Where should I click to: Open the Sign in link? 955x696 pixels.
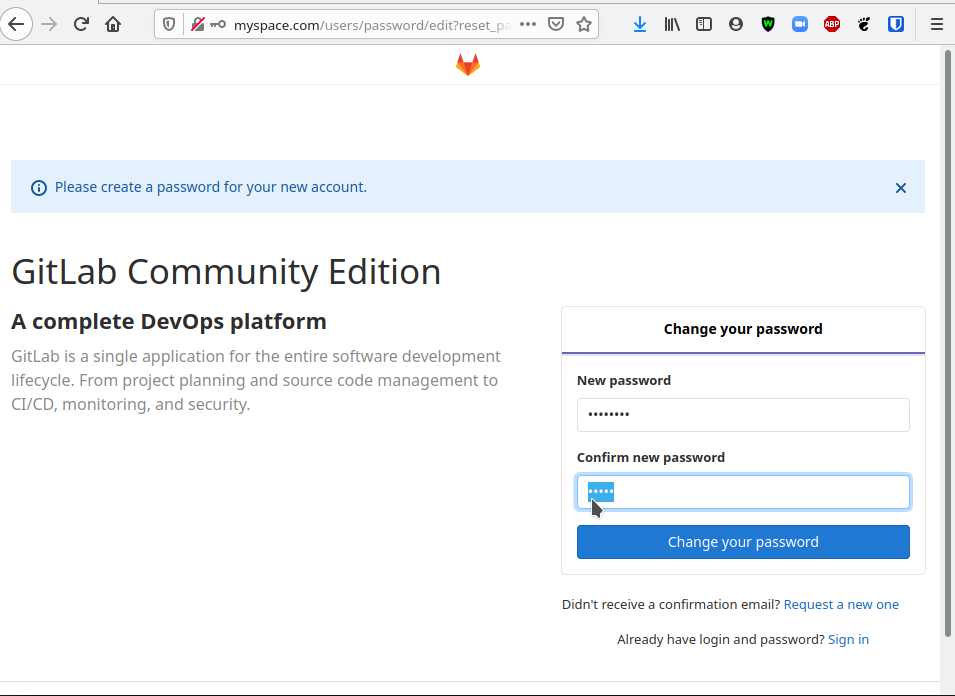[x=848, y=639]
